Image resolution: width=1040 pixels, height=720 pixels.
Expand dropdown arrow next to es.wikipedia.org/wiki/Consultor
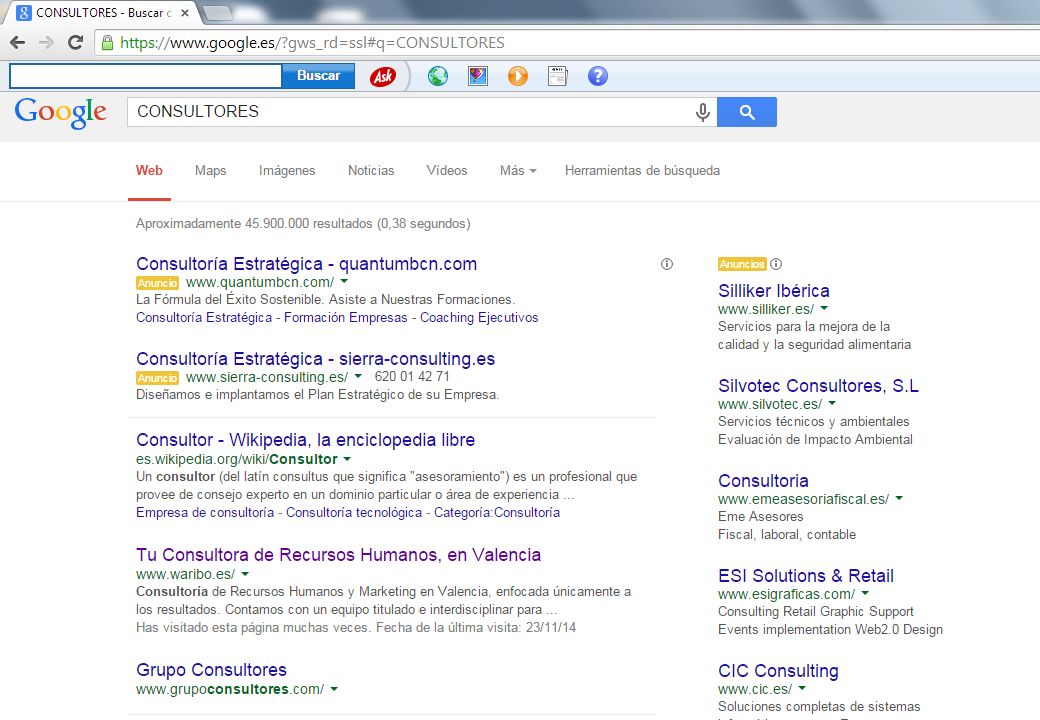click(347, 459)
